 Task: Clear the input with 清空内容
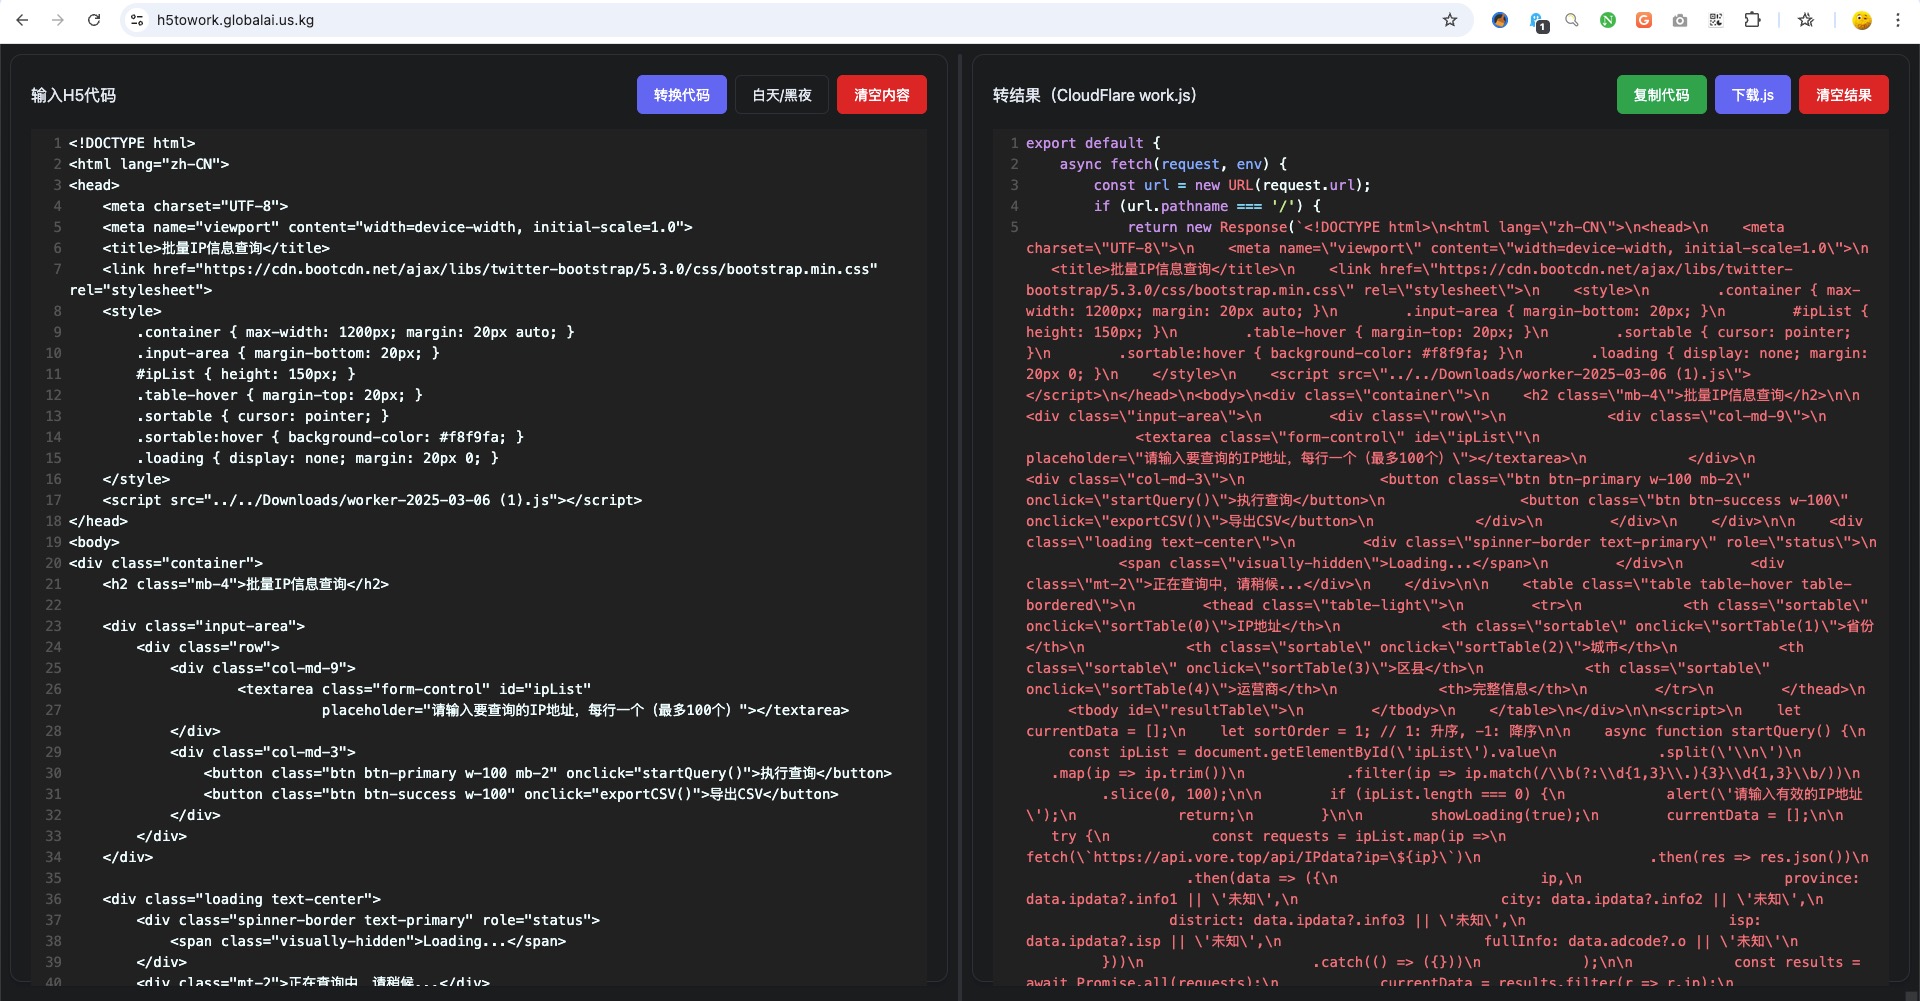point(881,95)
